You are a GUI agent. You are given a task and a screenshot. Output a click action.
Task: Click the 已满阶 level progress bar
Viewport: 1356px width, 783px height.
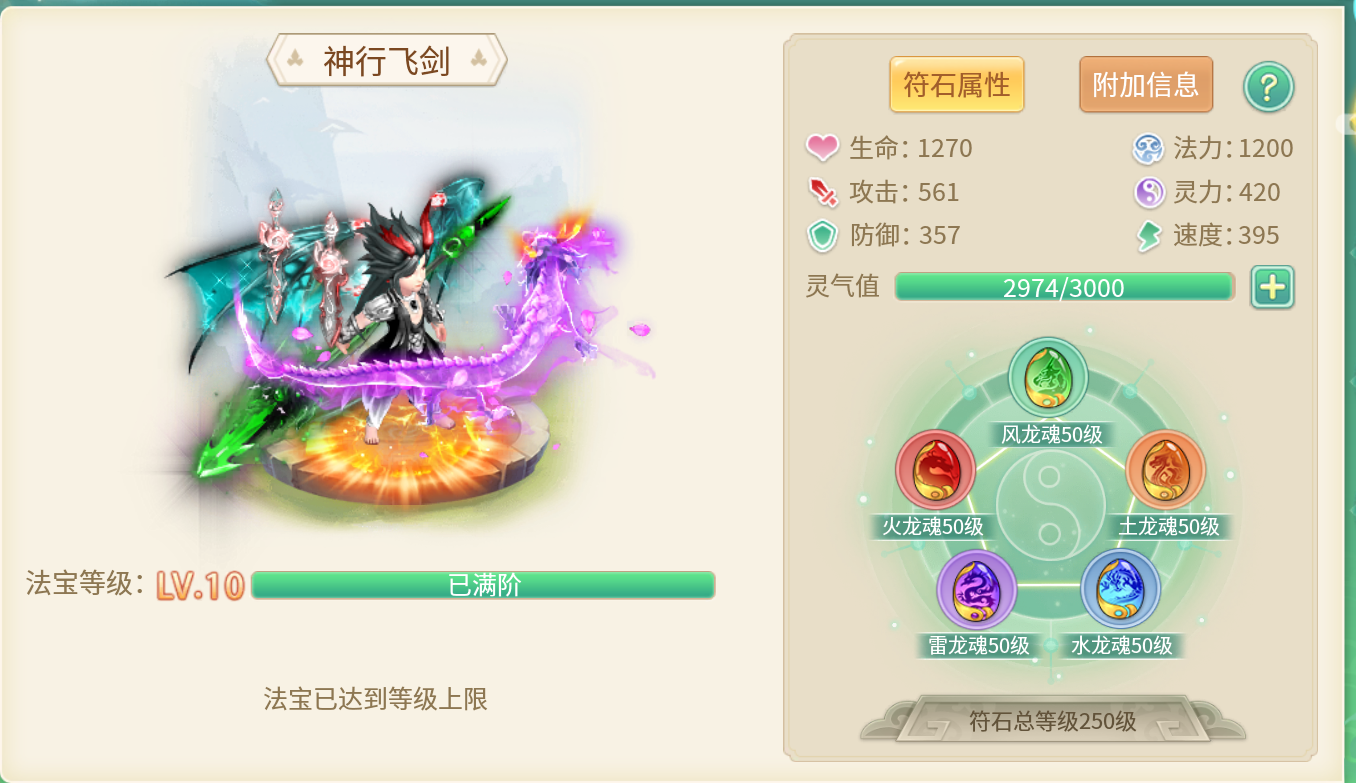tap(483, 585)
